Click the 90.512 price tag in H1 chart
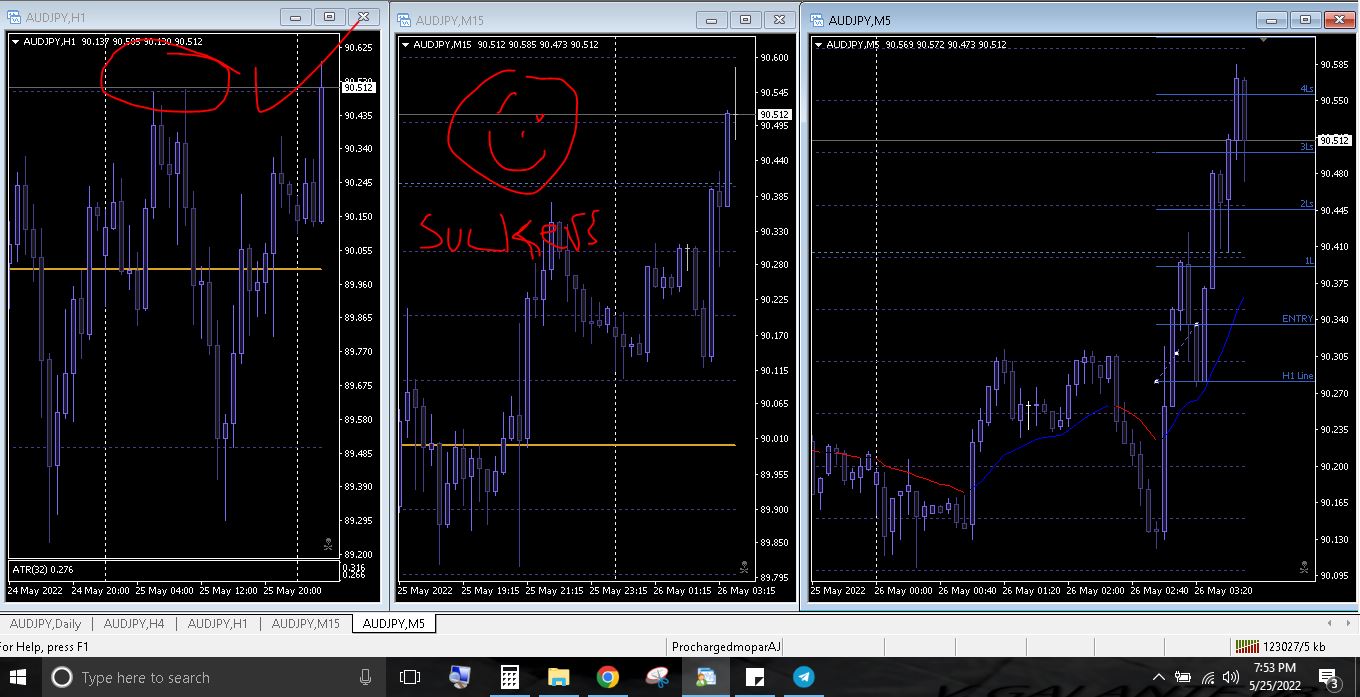The width and height of the screenshot is (1360, 697). click(x=357, y=88)
